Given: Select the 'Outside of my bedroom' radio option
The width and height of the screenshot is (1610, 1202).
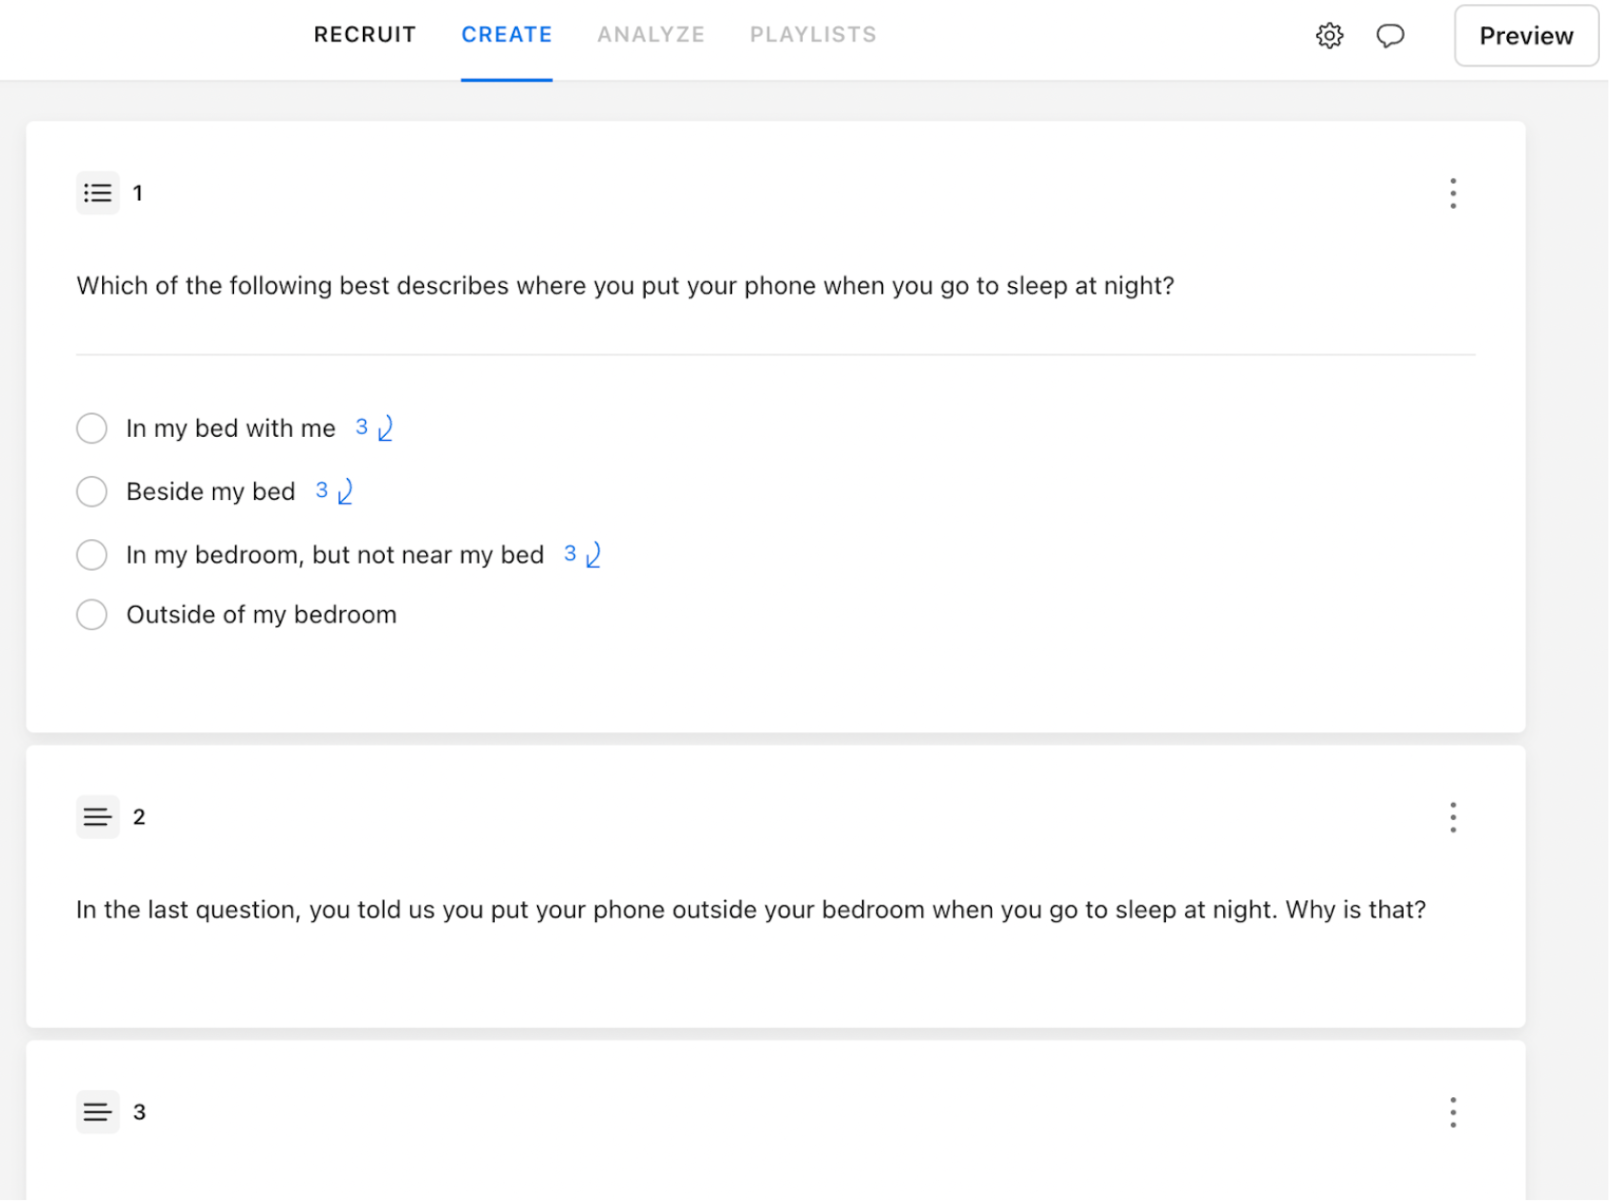Looking at the screenshot, I should 92,615.
